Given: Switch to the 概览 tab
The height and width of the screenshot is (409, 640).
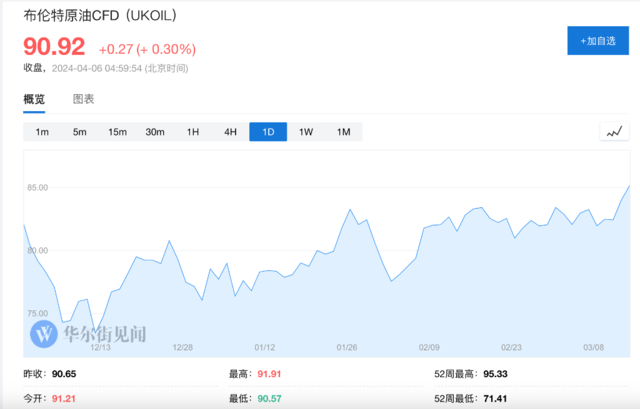Looking at the screenshot, I should 35,99.
